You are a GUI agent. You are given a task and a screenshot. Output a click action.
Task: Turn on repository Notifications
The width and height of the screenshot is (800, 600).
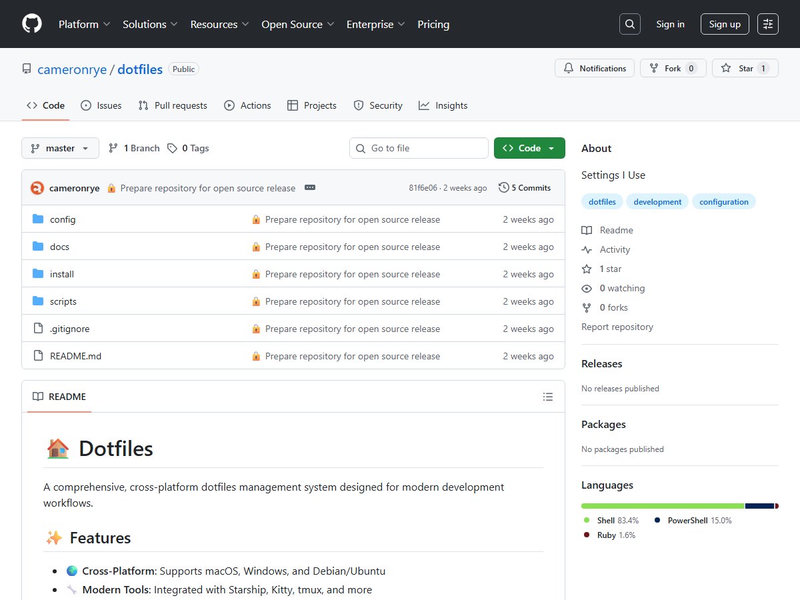(594, 68)
